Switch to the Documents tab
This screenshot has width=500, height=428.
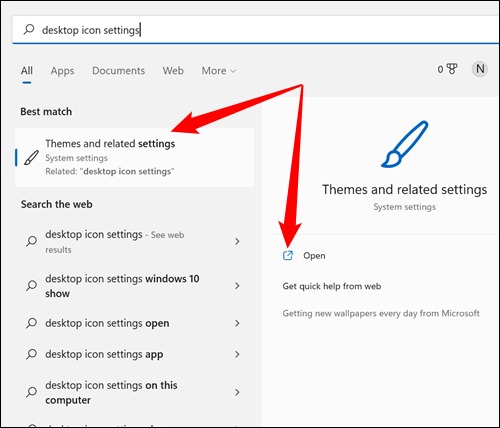pos(118,71)
